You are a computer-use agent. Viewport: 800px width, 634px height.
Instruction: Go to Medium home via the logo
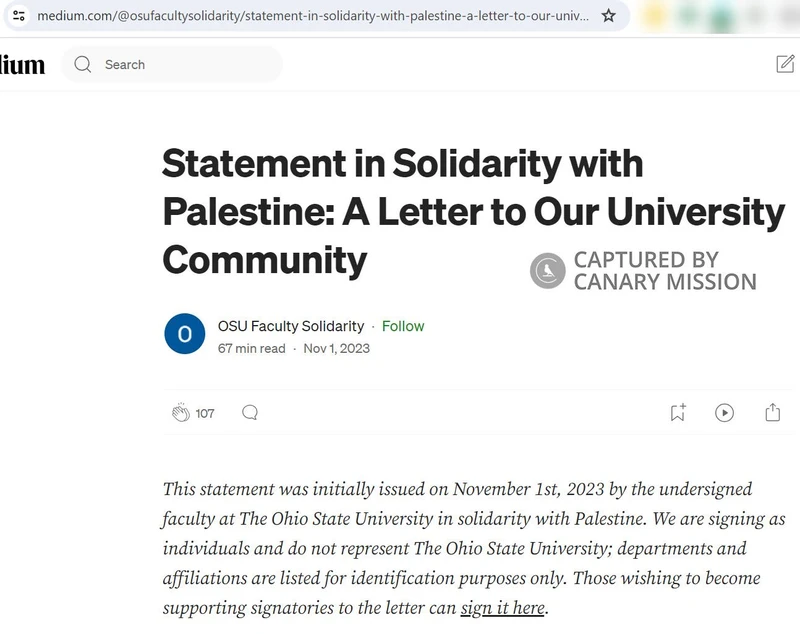[x=22, y=65]
